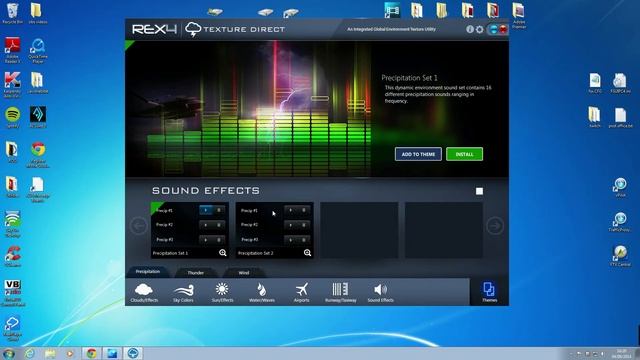
Task: Switch to the Wind tab
Action: click(x=244, y=273)
